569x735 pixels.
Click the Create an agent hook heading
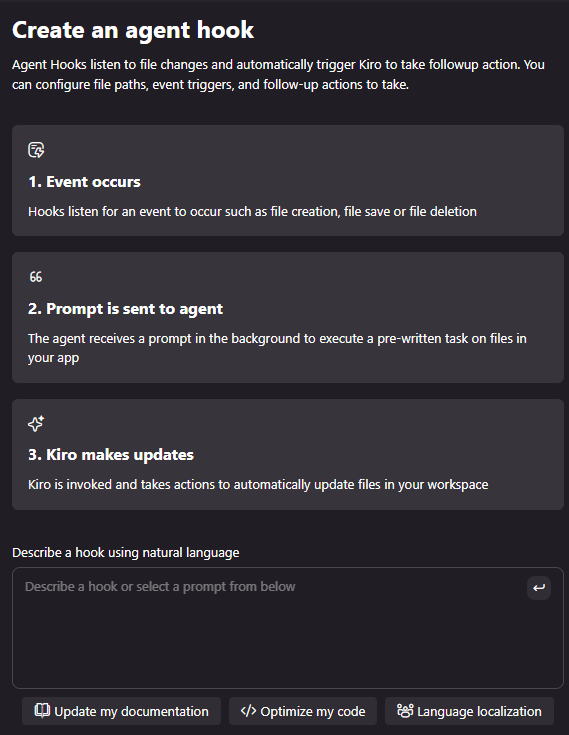click(133, 30)
